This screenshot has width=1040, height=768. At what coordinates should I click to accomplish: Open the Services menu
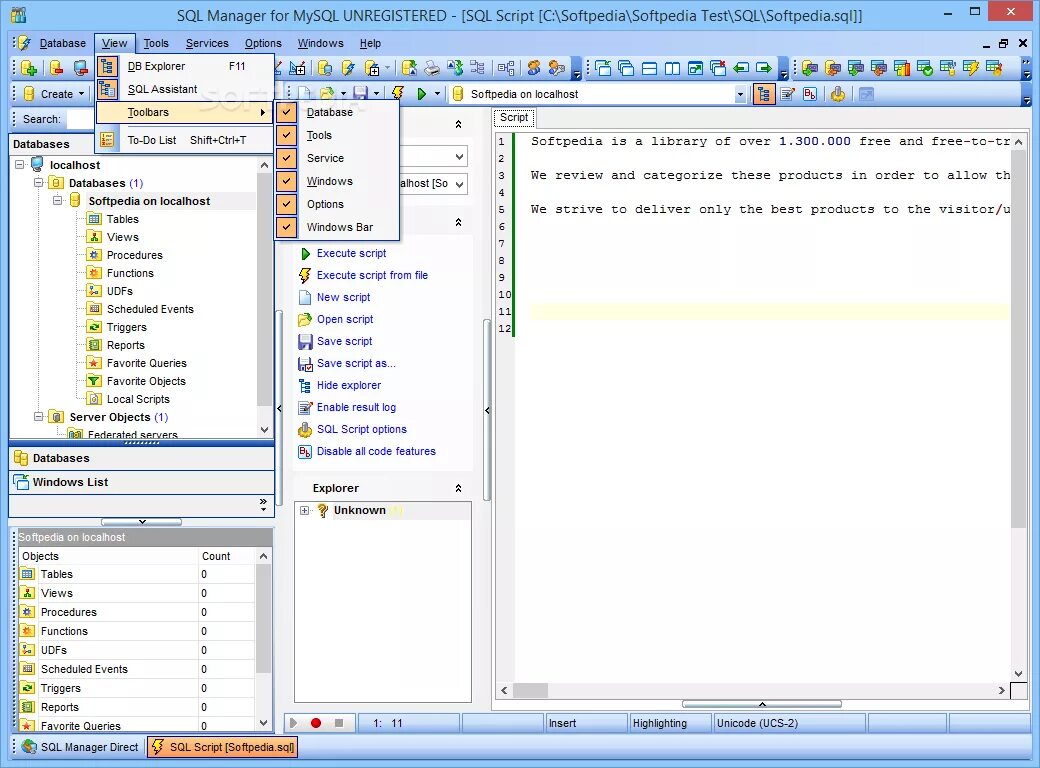pyautogui.click(x=207, y=43)
